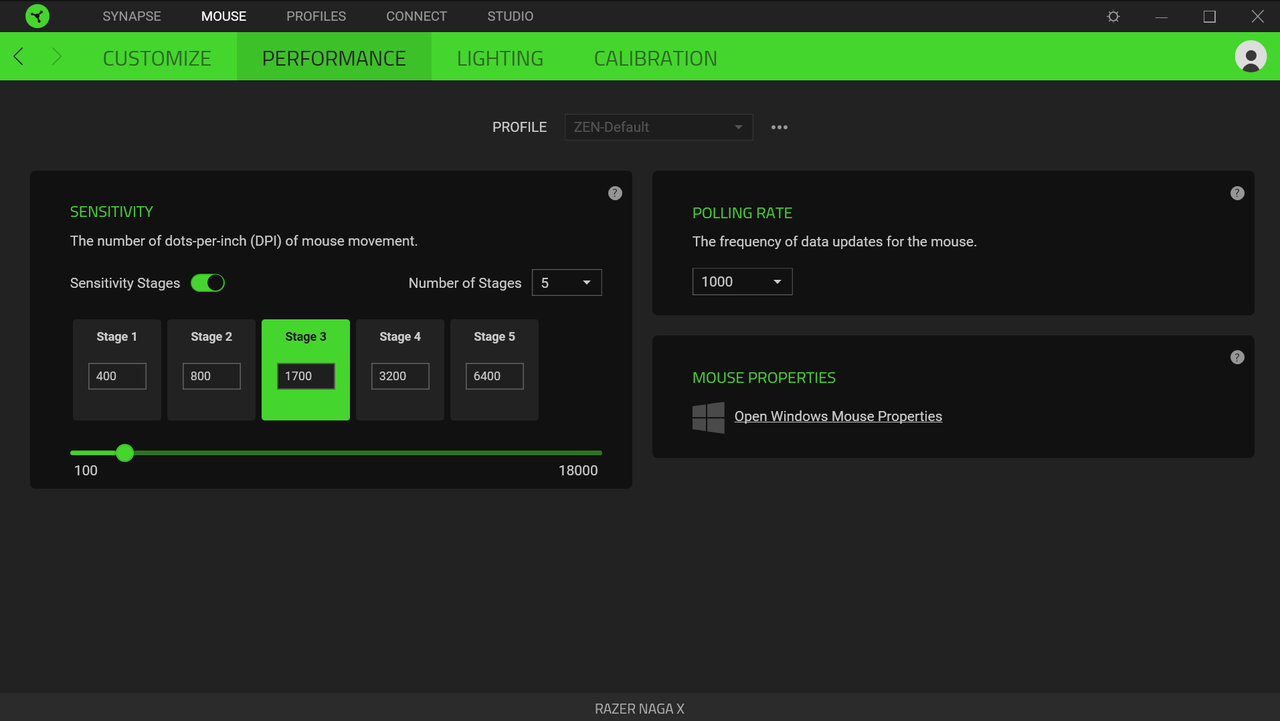Select the Stage 2 card

(x=211, y=370)
